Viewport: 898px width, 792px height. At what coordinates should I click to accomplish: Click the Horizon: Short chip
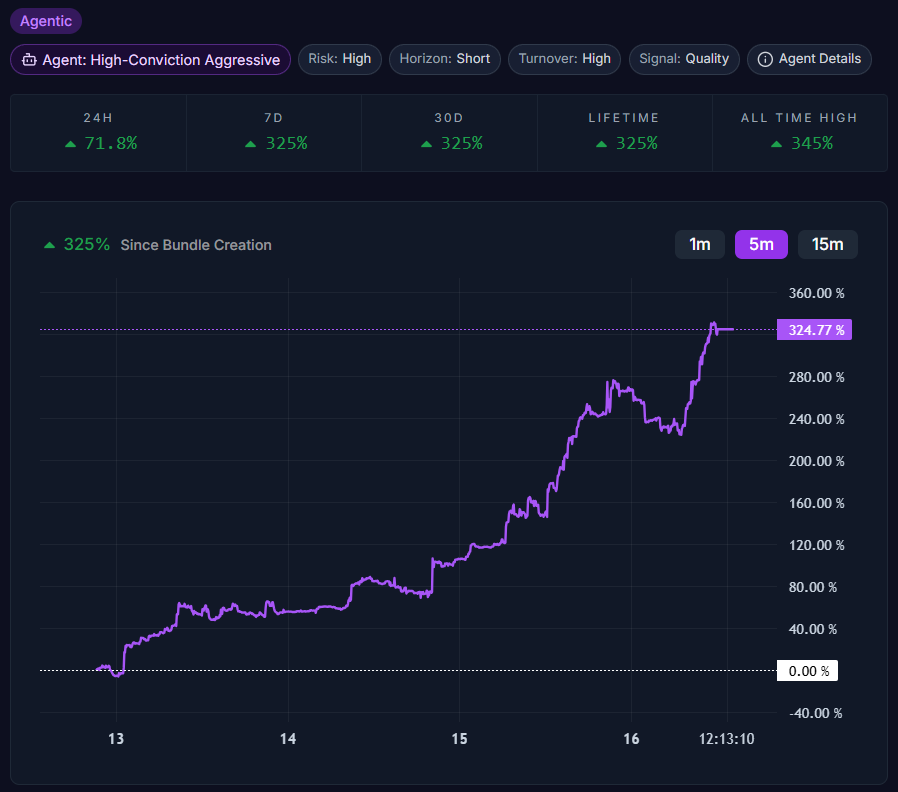coord(444,59)
